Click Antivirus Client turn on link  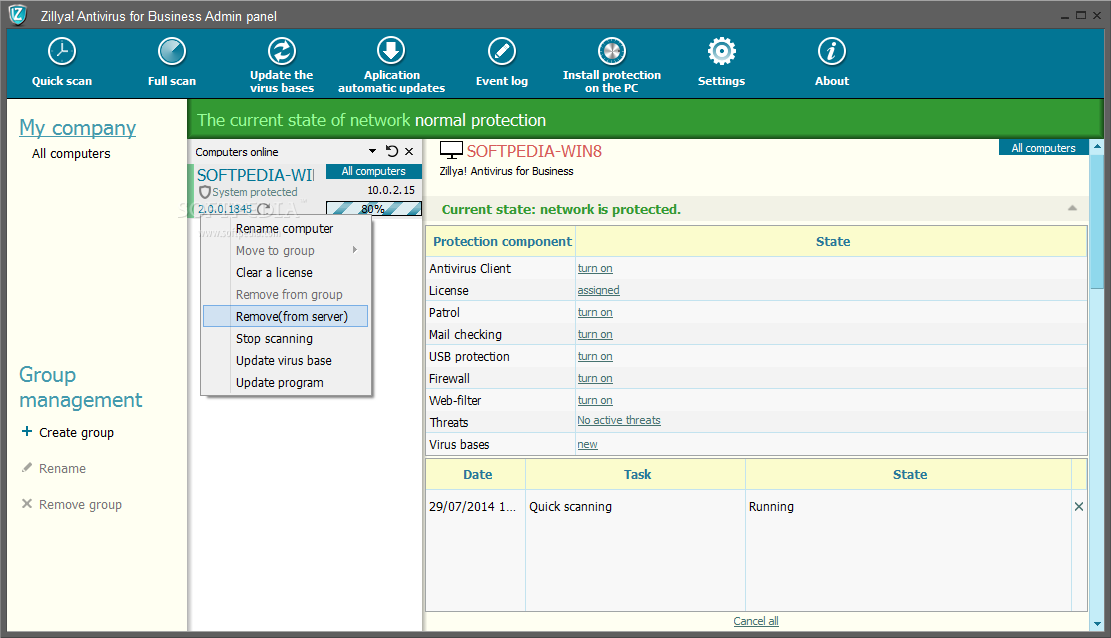pos(594,268)
